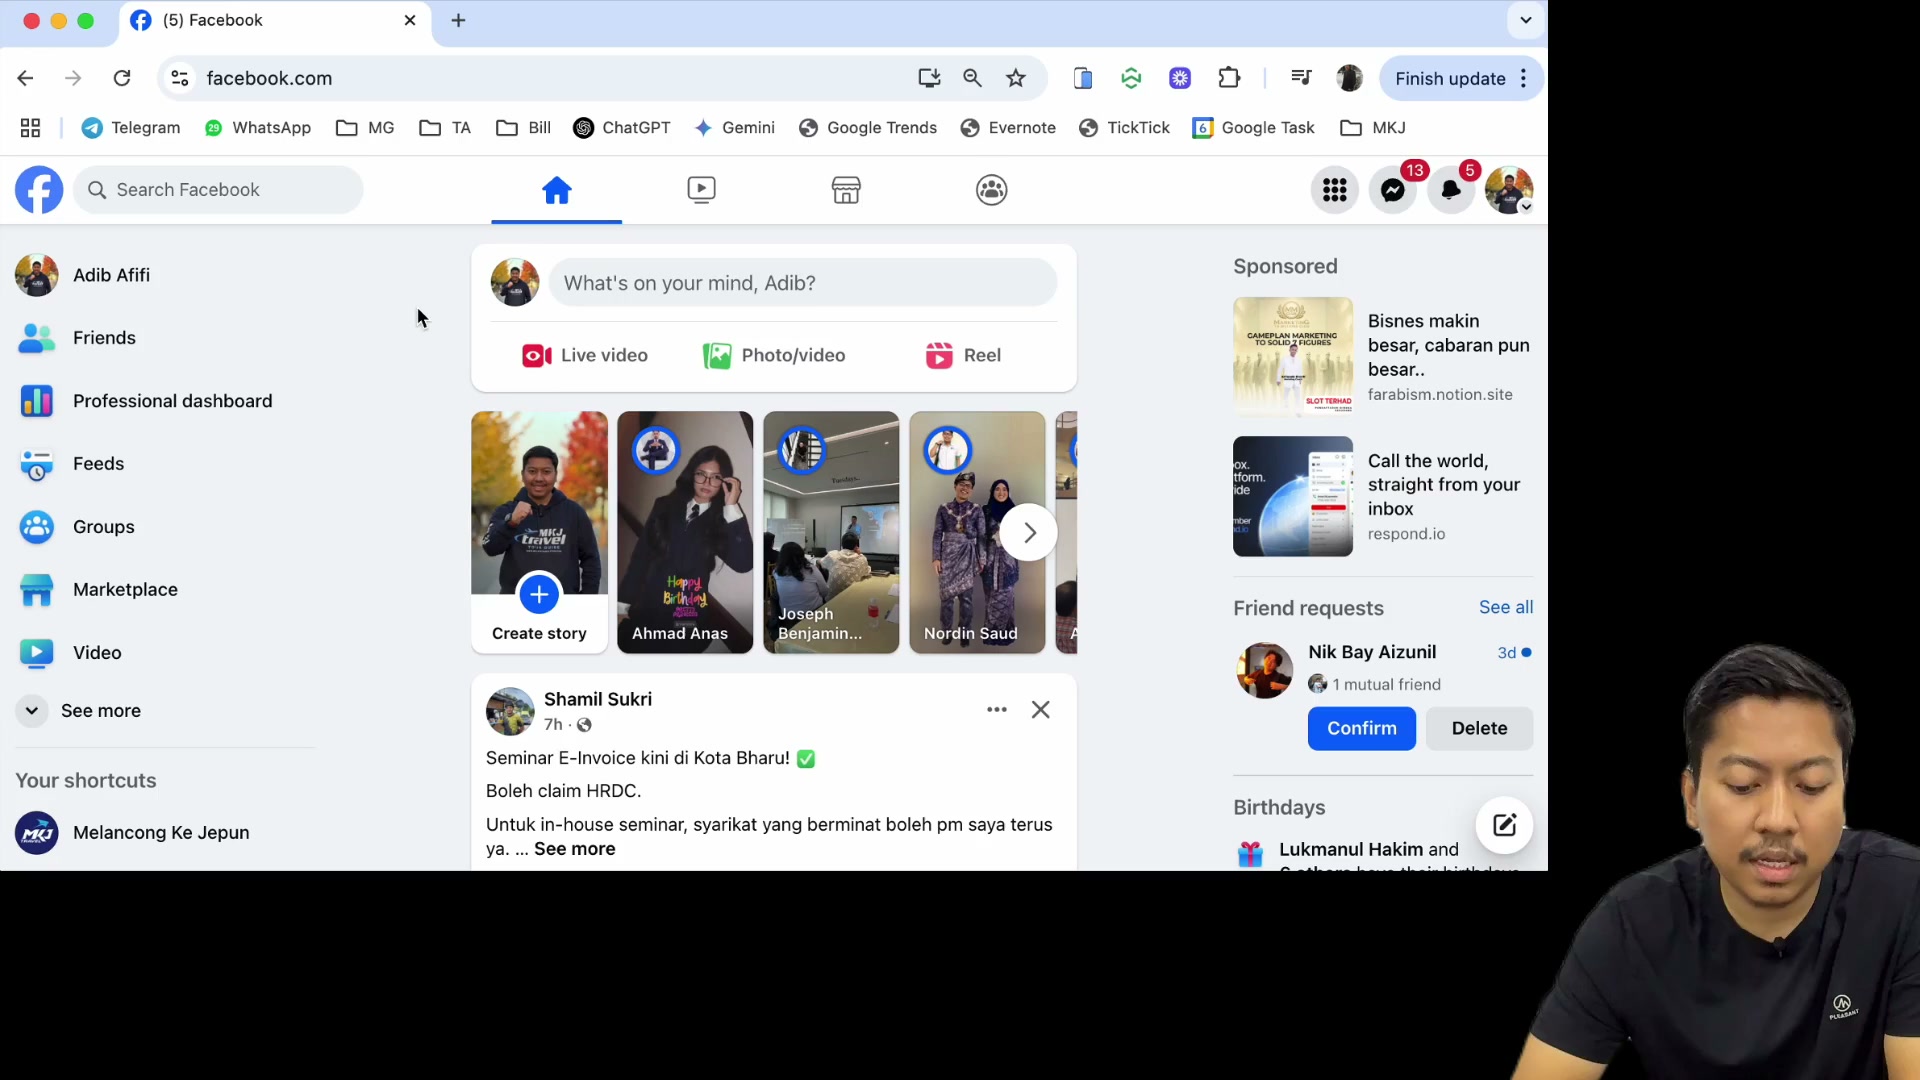The width and height of the screenshot is (1920, 1080).
Task: Open respond.io sponsored ad
Action: 1383,496
